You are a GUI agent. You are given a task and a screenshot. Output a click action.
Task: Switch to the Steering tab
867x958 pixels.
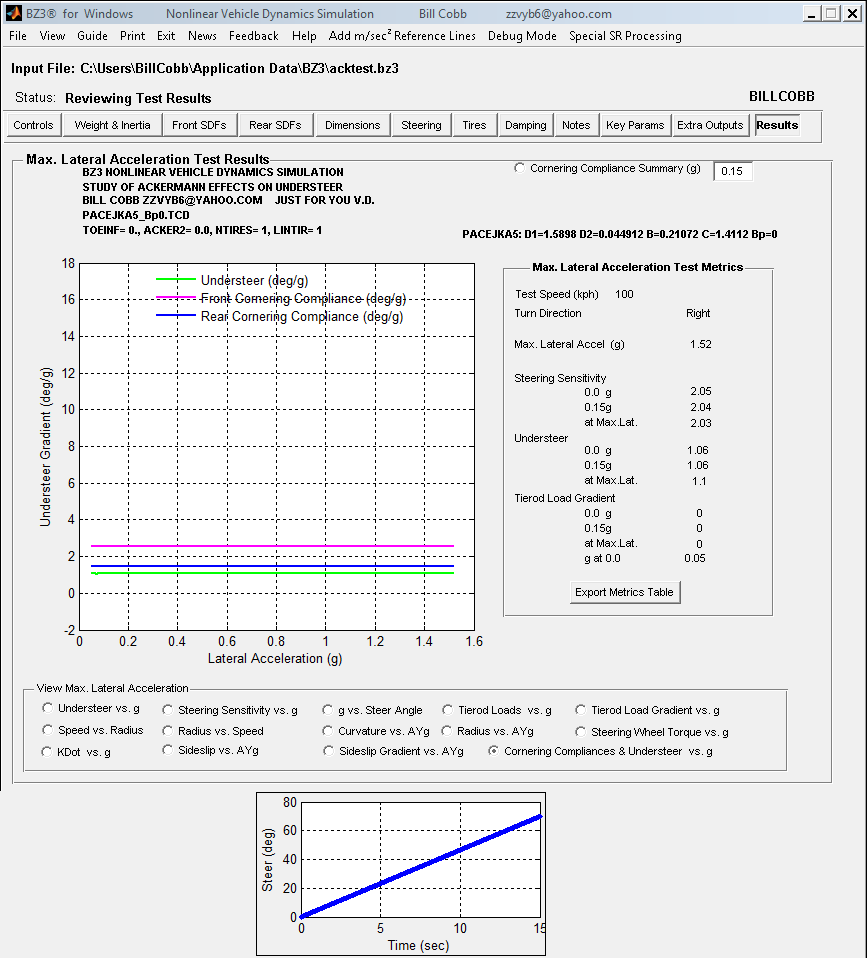tap(422, 125)
